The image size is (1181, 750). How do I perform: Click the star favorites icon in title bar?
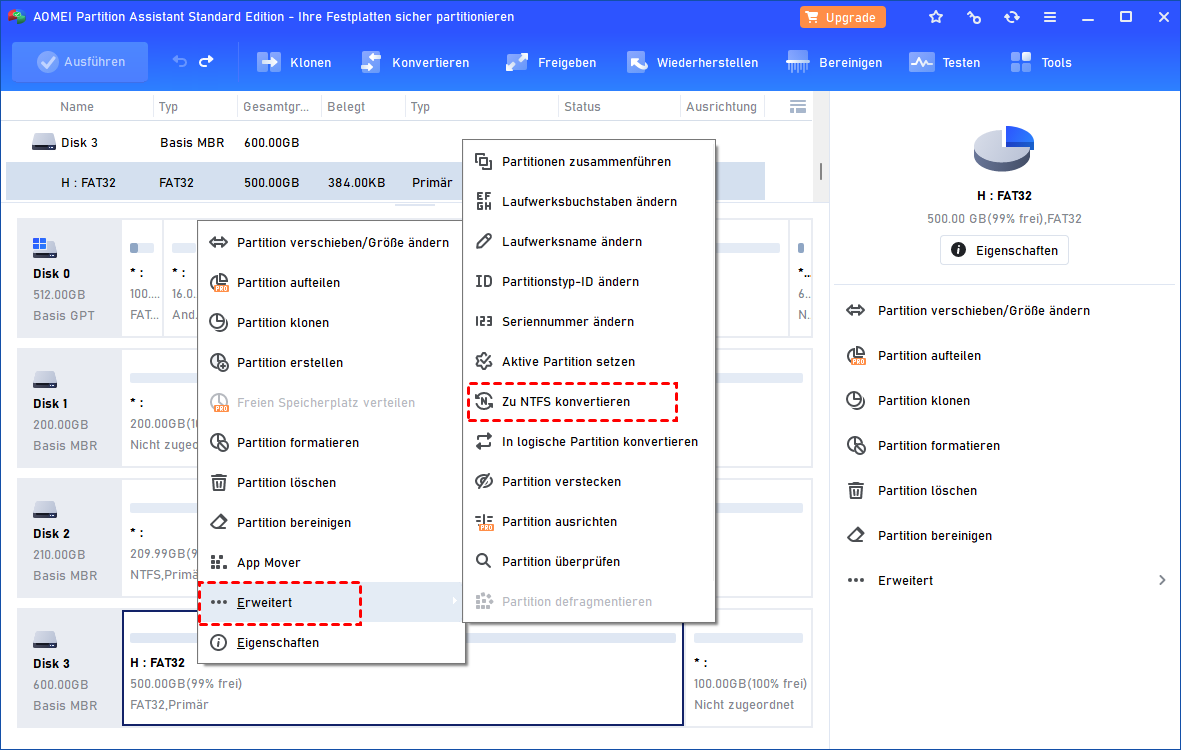coord(936,17)
